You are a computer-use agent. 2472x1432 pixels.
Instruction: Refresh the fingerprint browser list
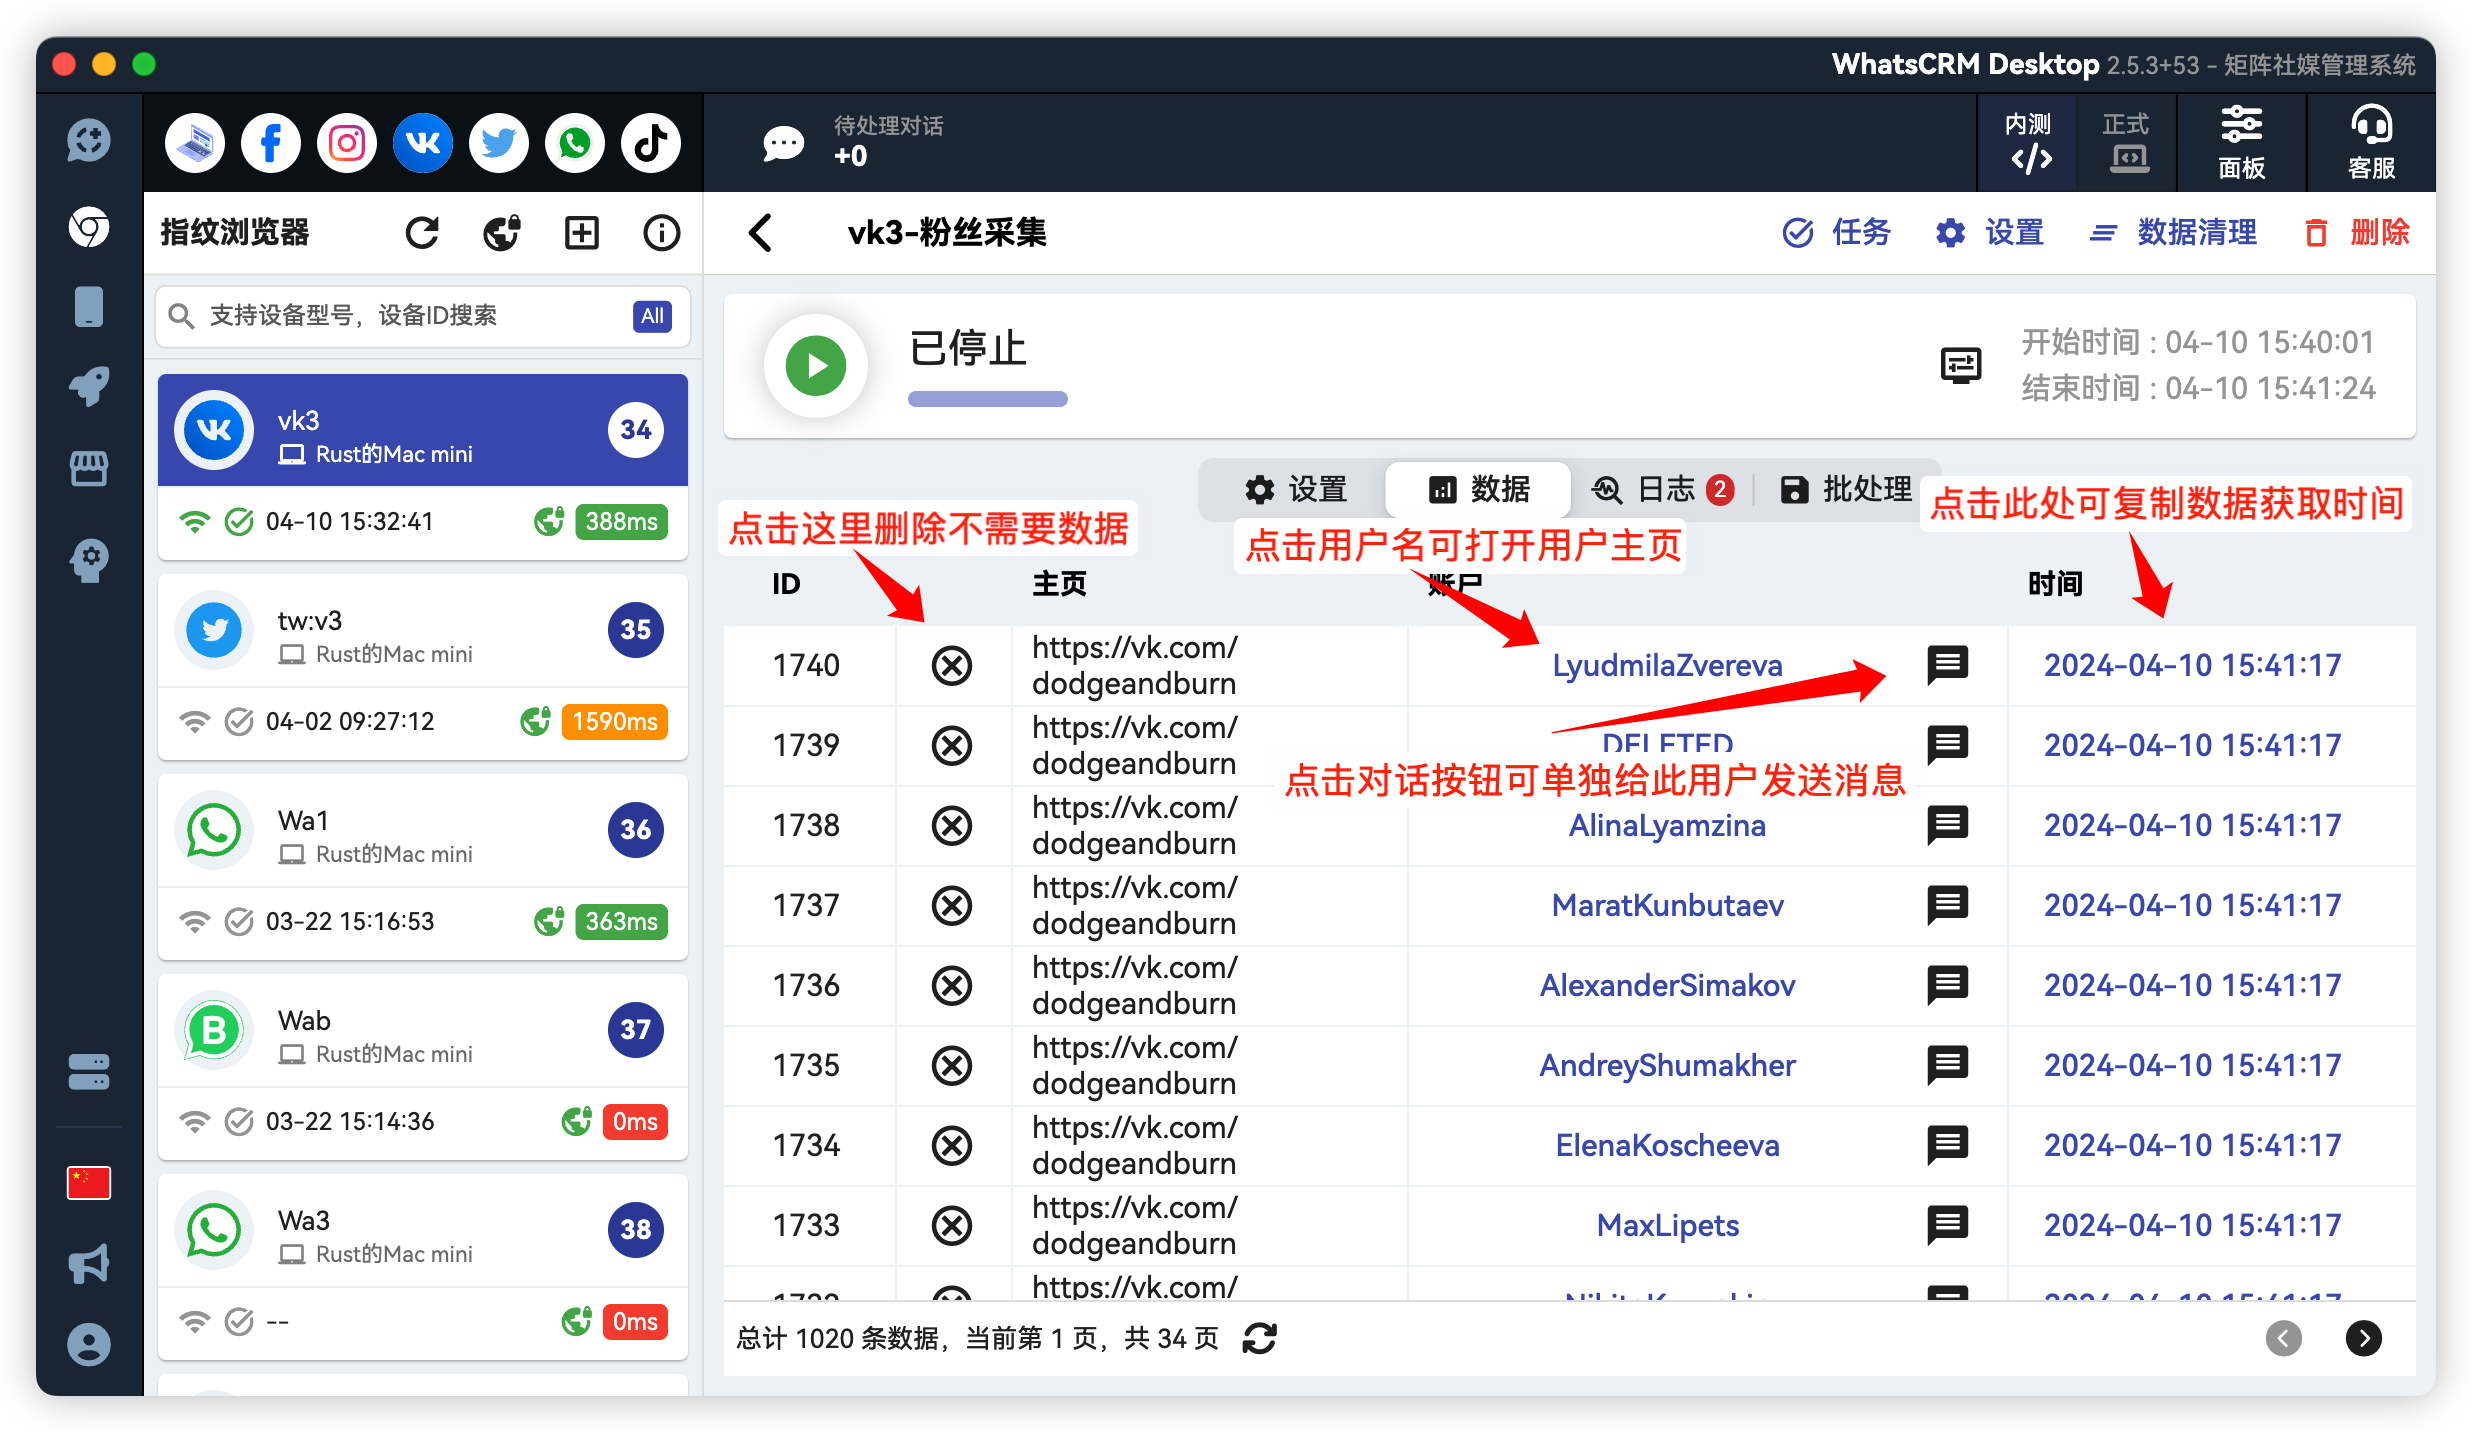[422, 232]
